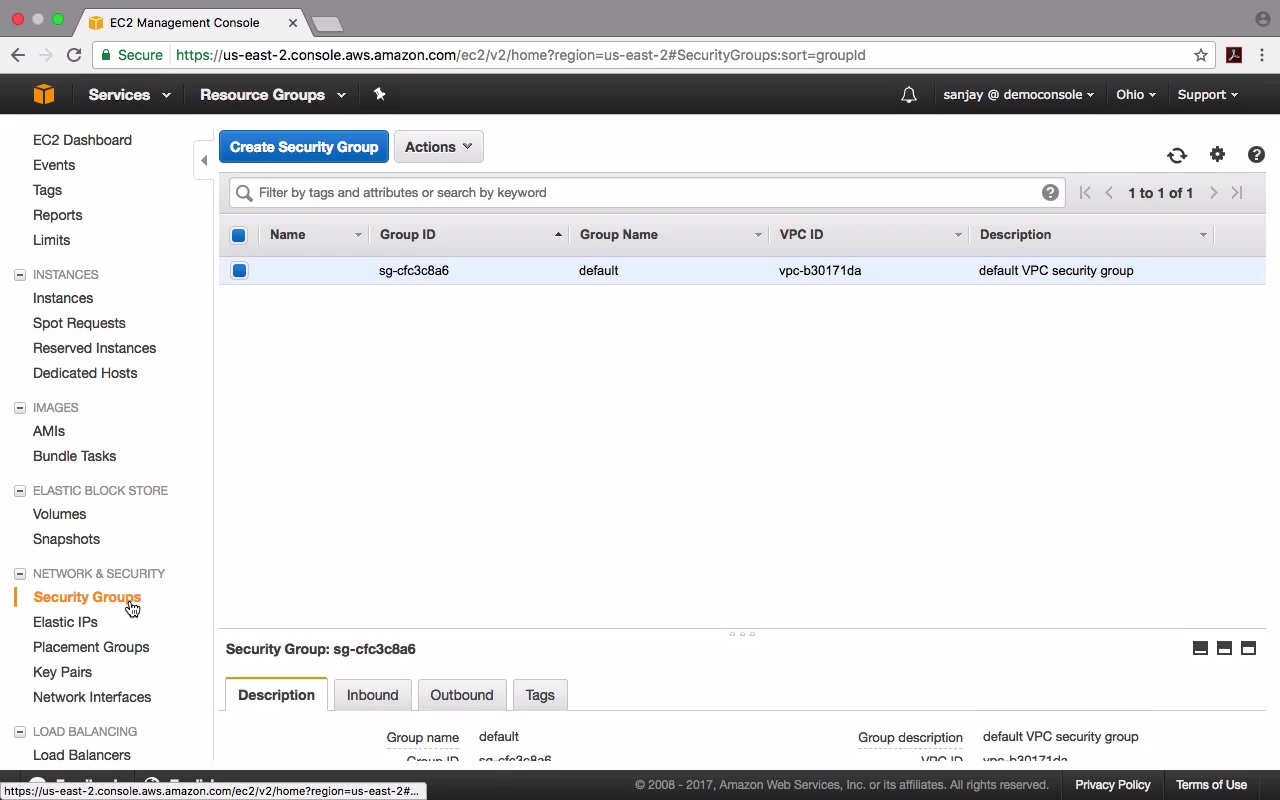1280x800 pixels.
Task: Open a new browser tab
Action: coord(327,23)
